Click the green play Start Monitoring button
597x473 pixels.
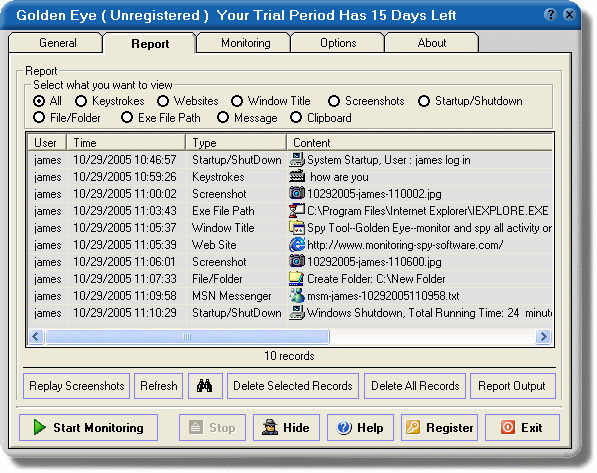(88, 428)
